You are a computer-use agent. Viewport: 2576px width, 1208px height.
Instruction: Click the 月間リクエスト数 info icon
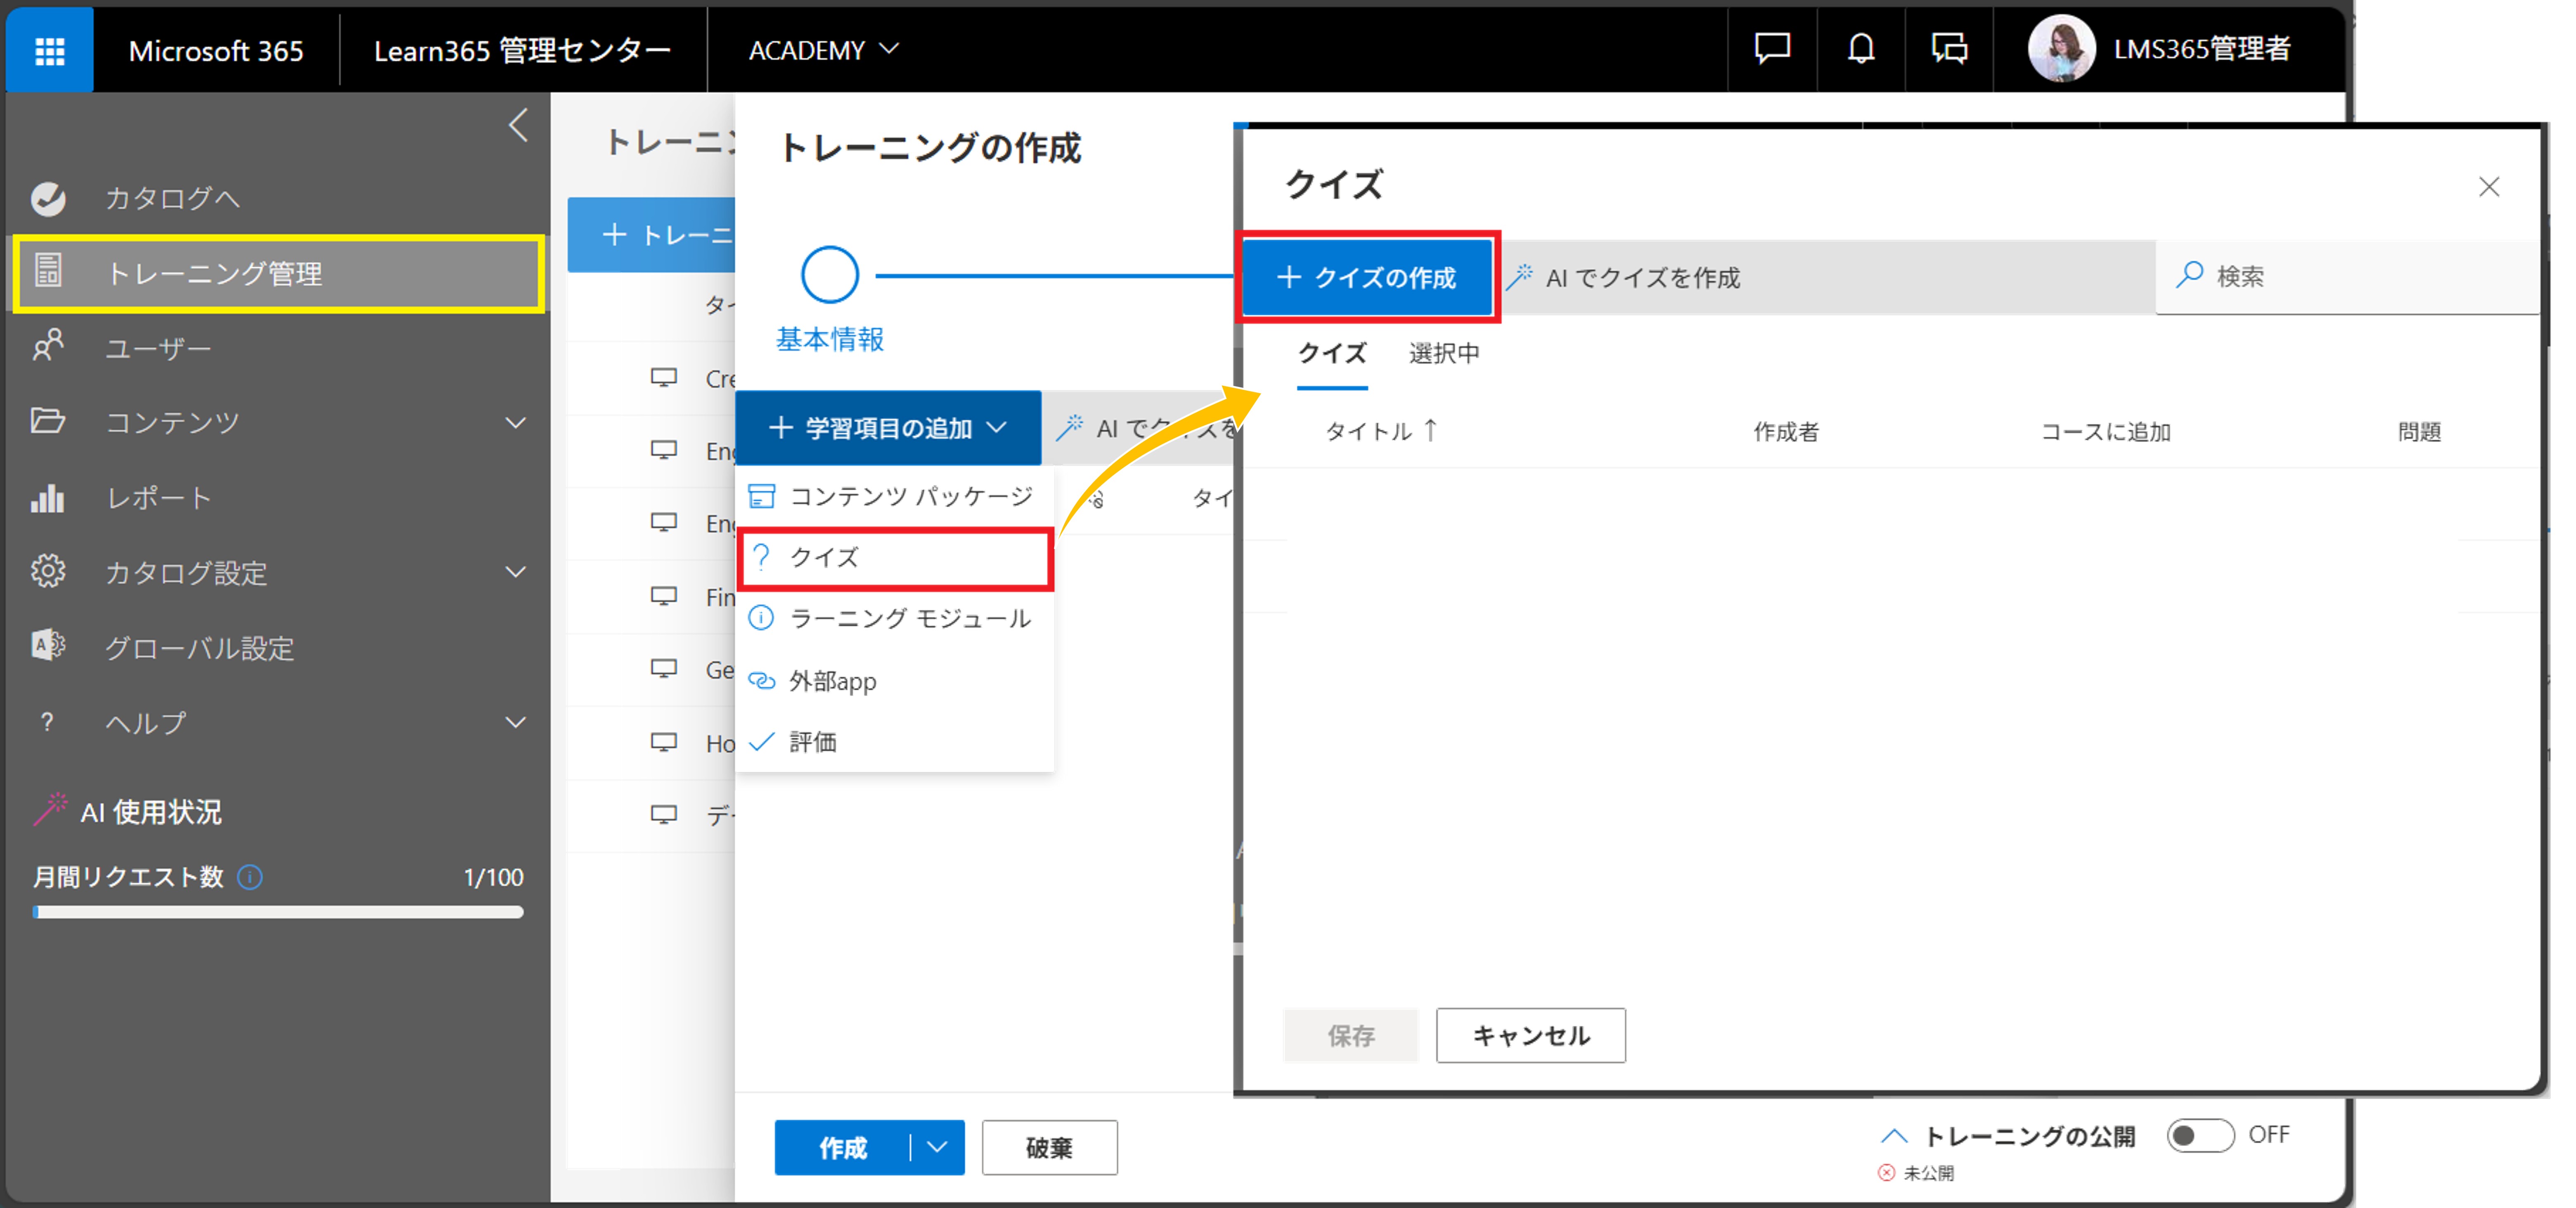click(x=250, y=877)
